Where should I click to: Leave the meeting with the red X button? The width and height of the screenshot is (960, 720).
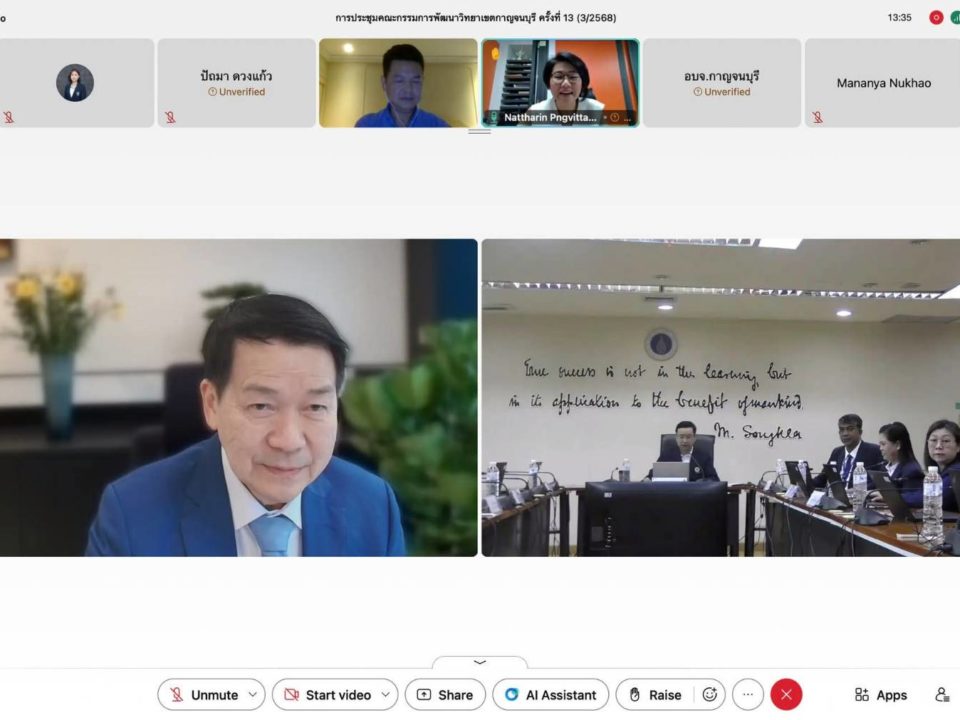pyautogui.click(x=786, y=694)
